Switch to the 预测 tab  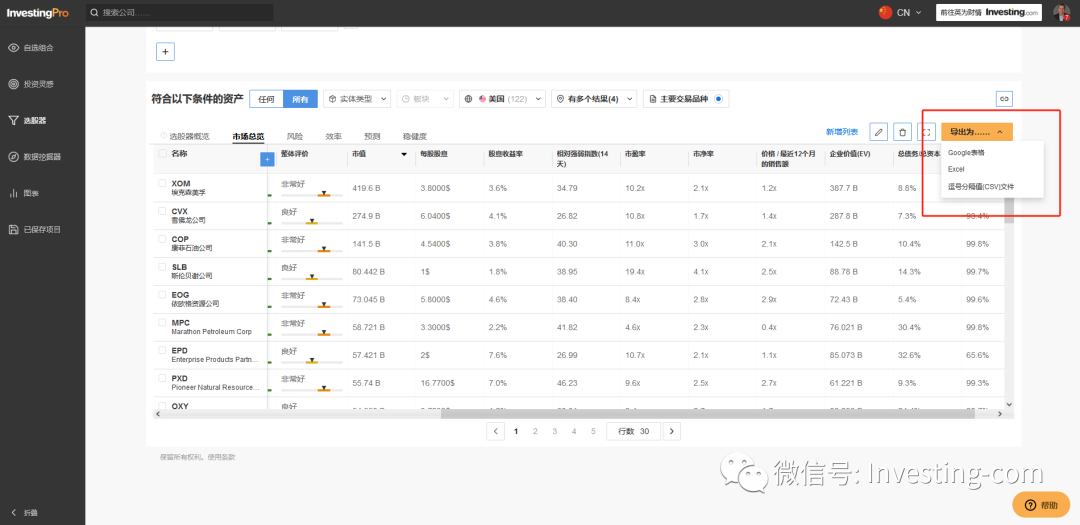372,136
